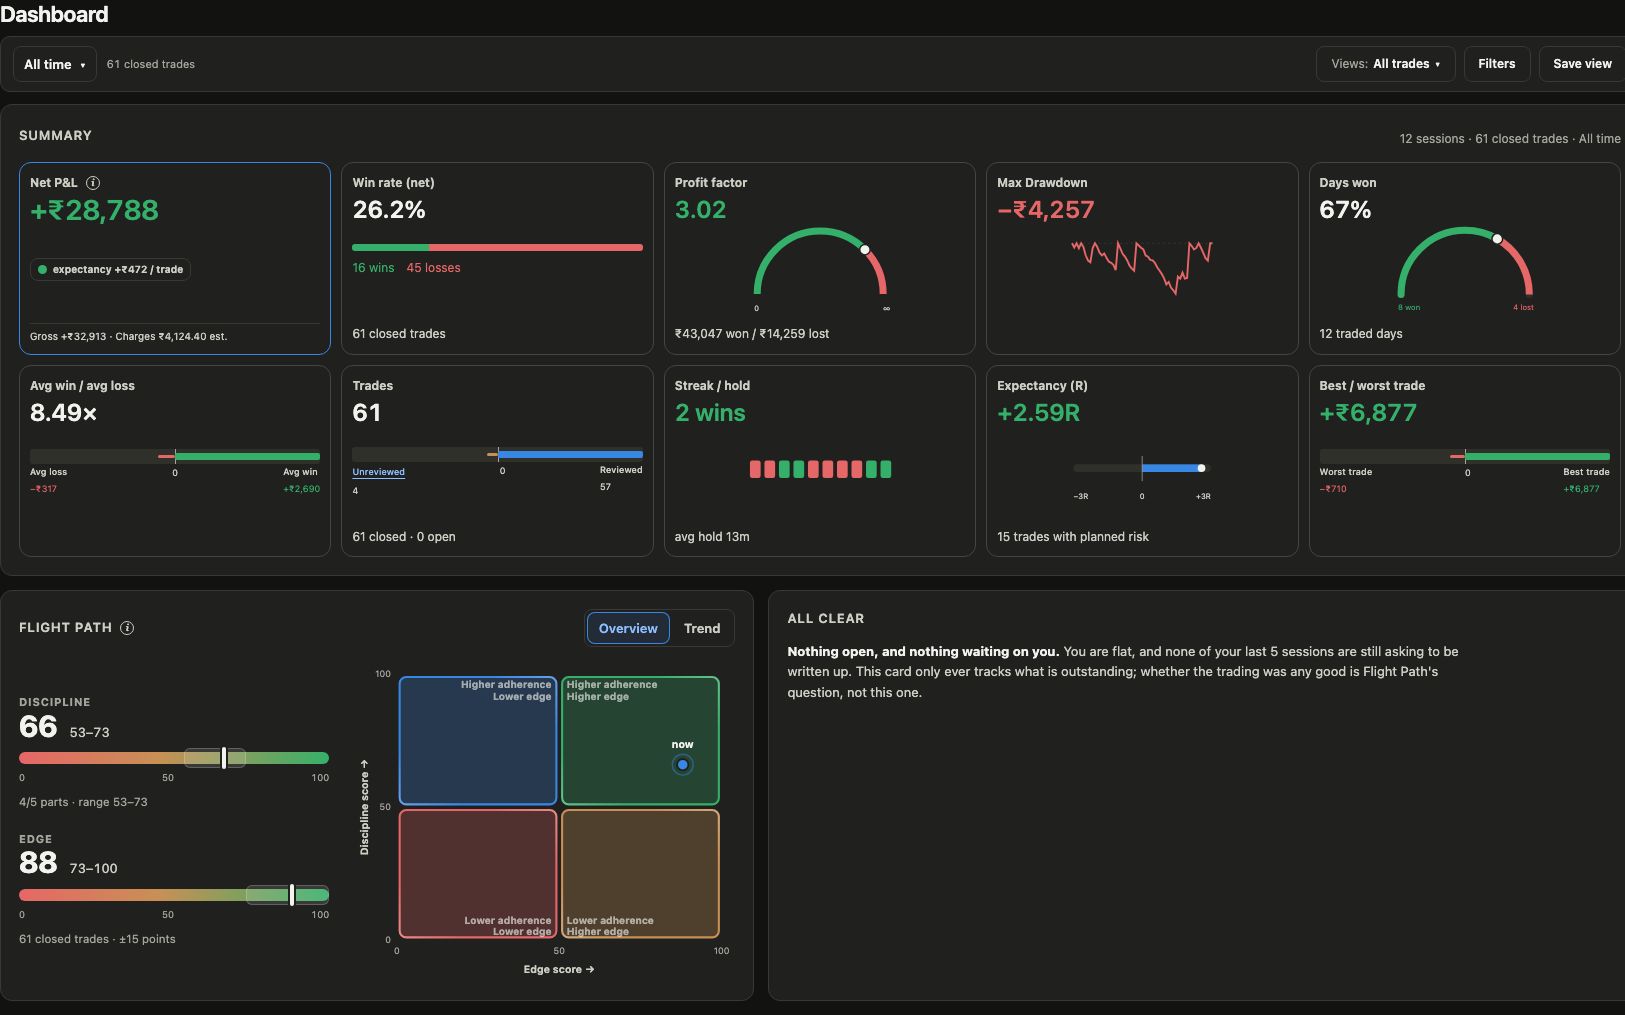Click the worst trade value −₹710
Screen dimensions: 1625x1015
tap(1333, 489)
